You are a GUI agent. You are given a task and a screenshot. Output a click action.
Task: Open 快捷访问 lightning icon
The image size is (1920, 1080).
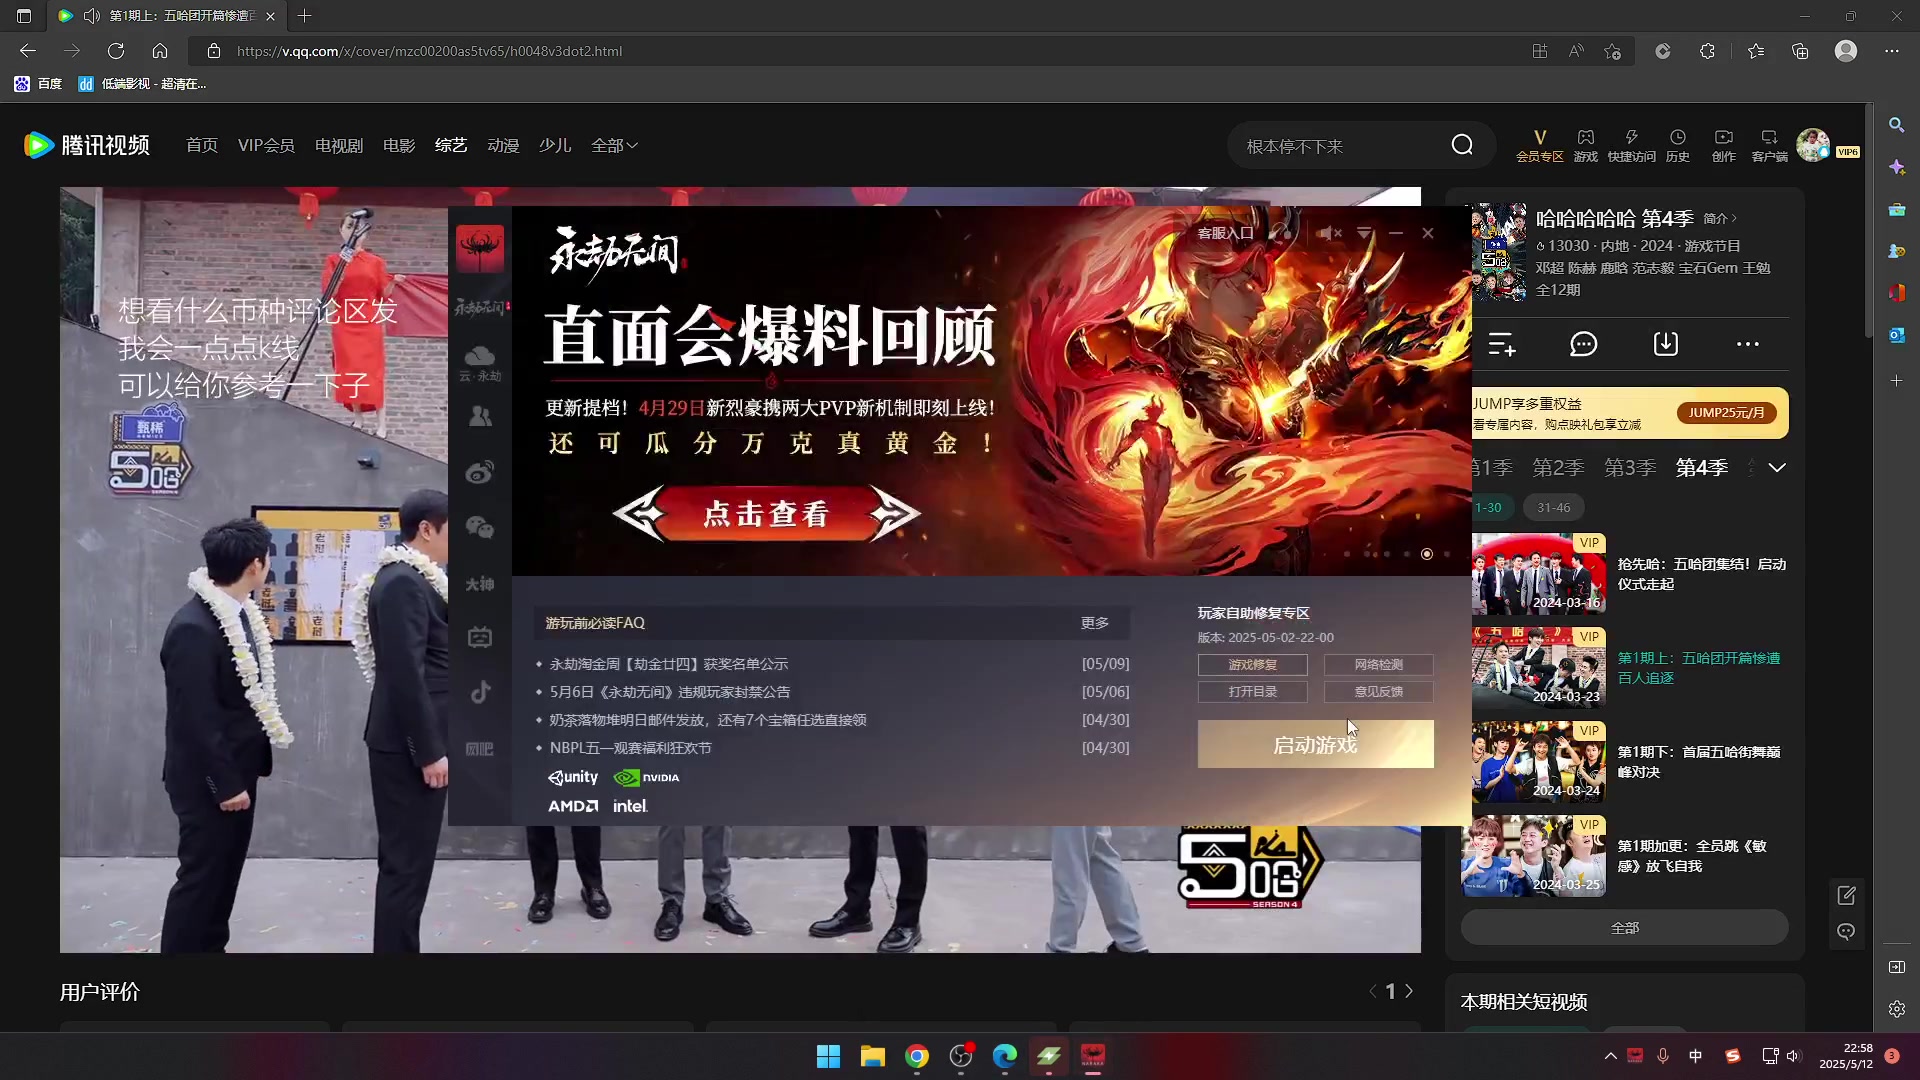tap(1631, 145)
